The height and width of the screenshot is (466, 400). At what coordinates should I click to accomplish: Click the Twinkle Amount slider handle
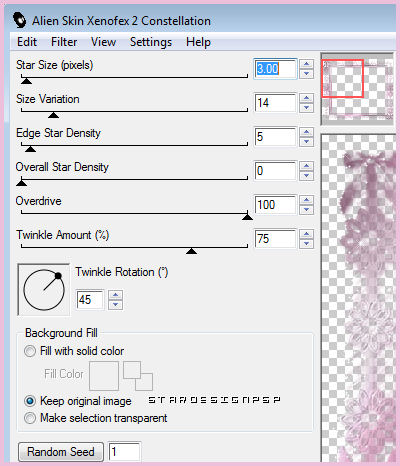tap(191, 251)
